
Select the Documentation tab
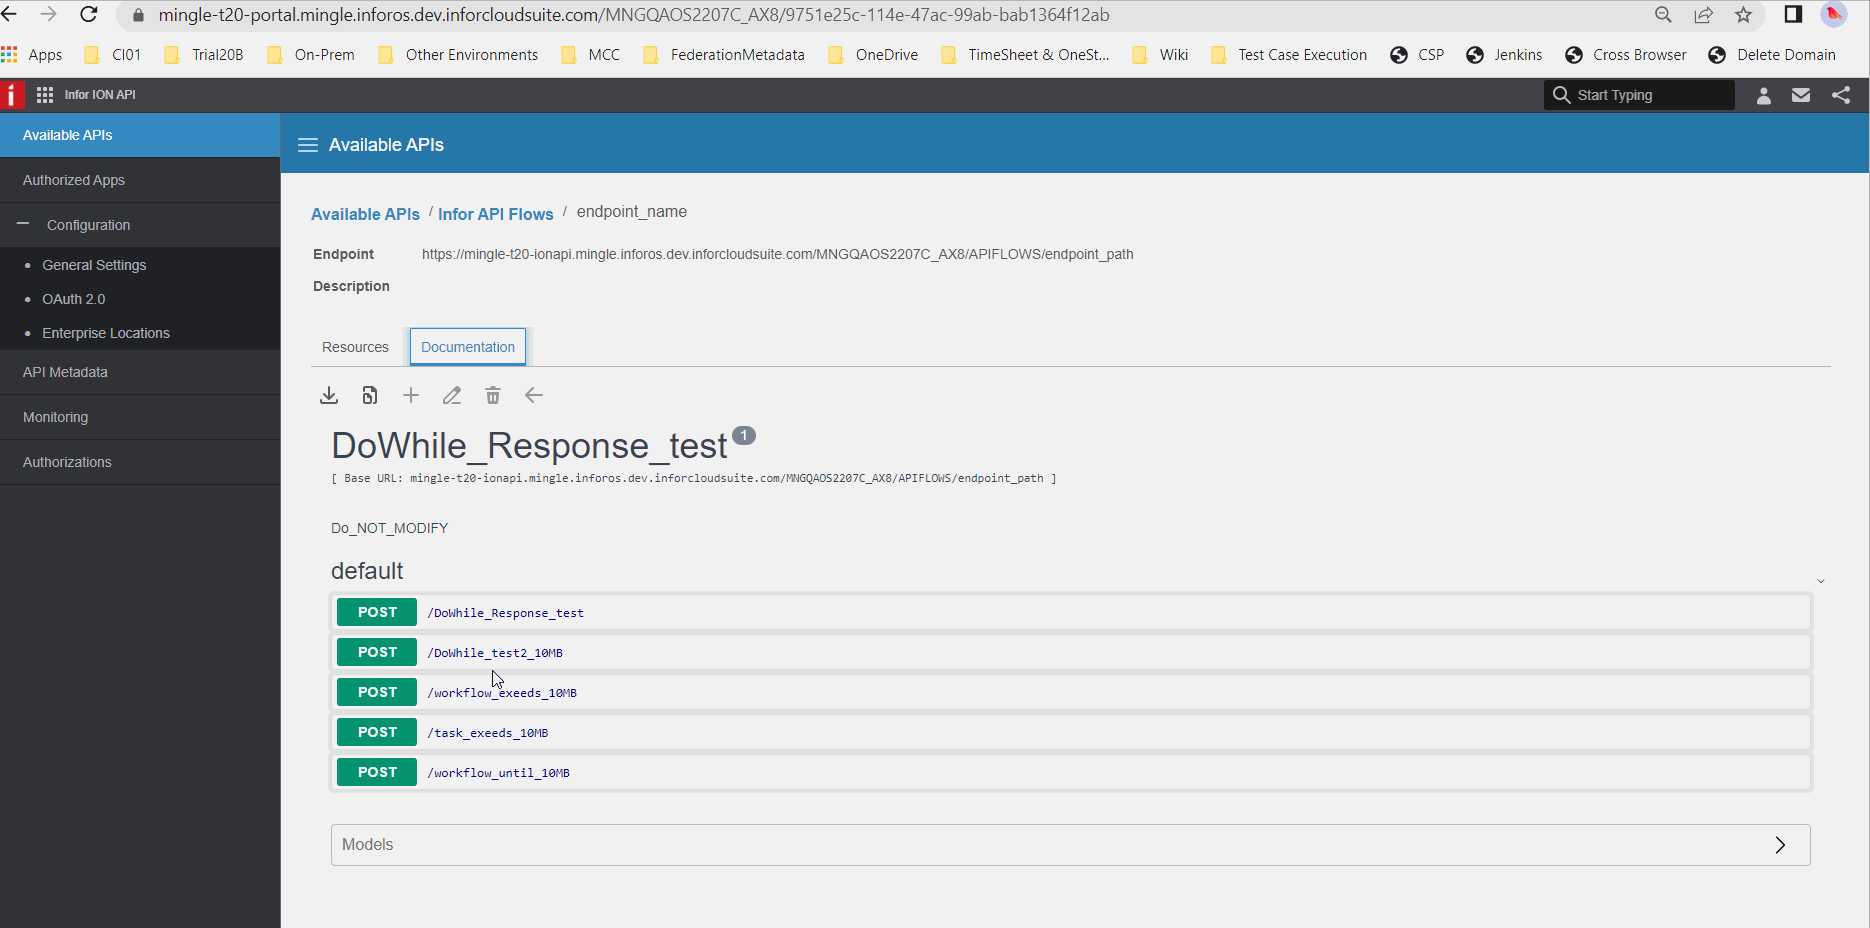click(x=468, y=347)
